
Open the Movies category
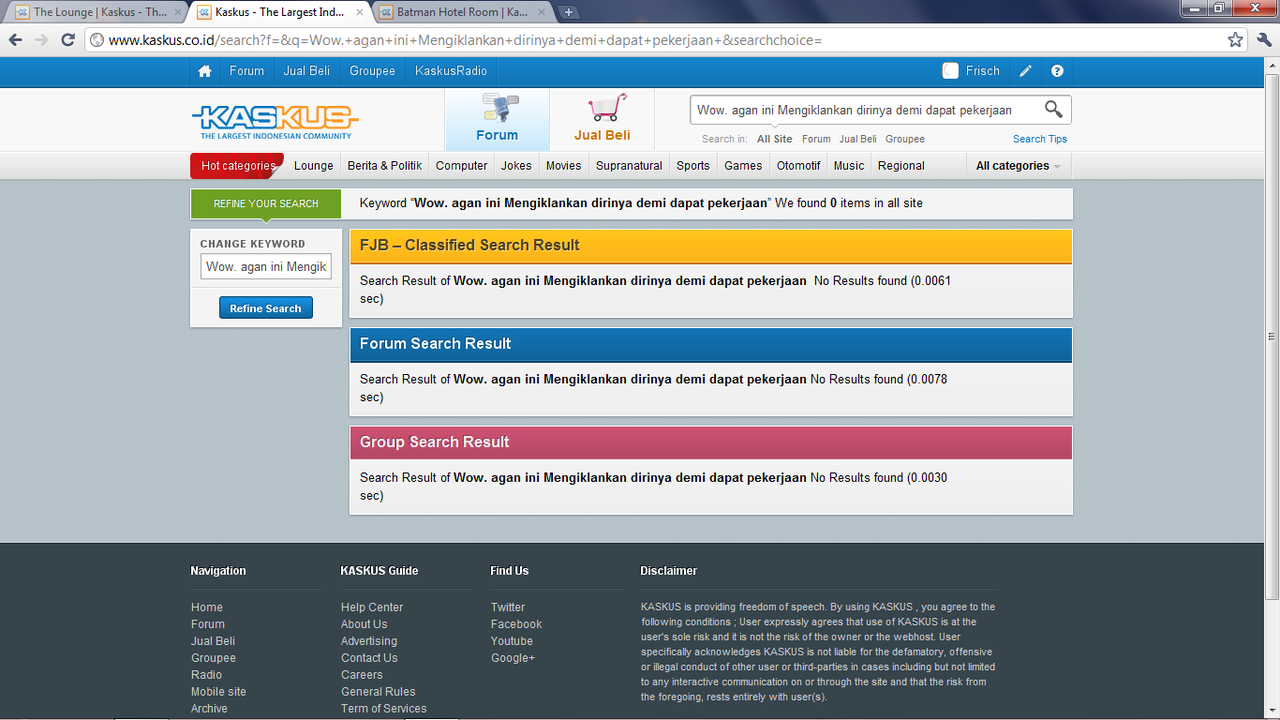(564, 166)
